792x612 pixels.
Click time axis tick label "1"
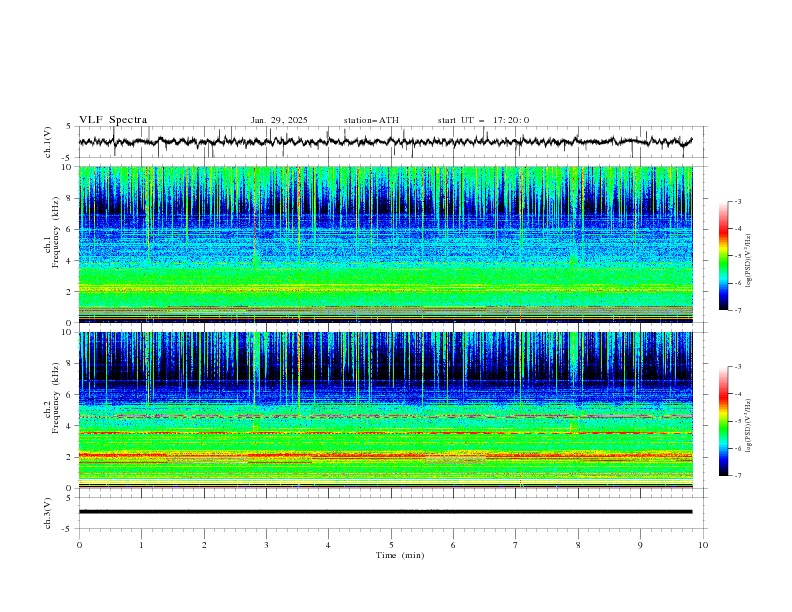141,545
